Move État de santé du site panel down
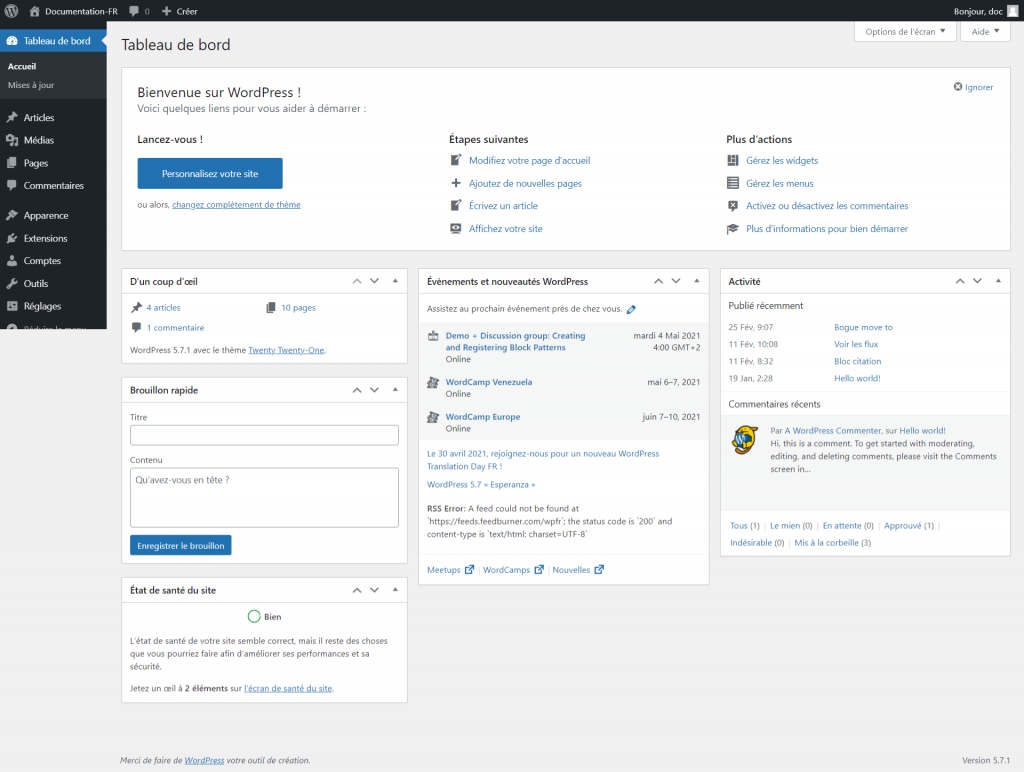 (374, 590)
